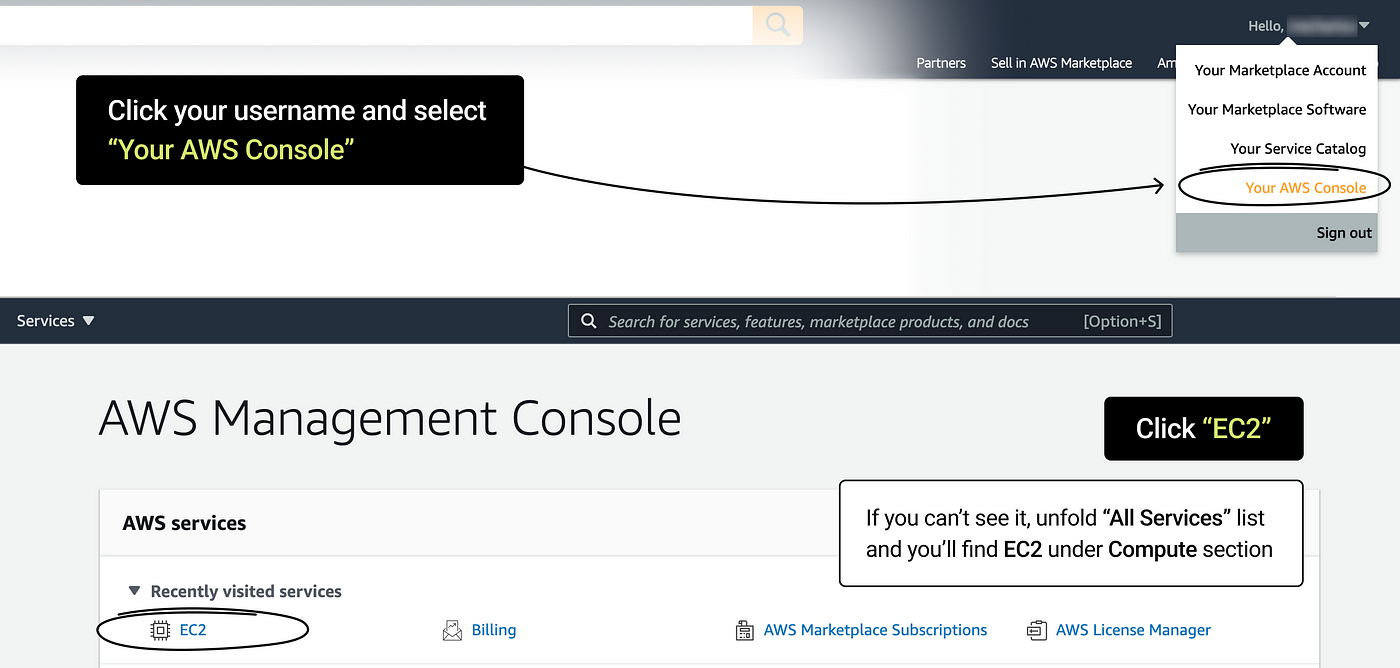Open the Partners link
Viewport: 1400px width, 668px height.
(x=941, y=63)
